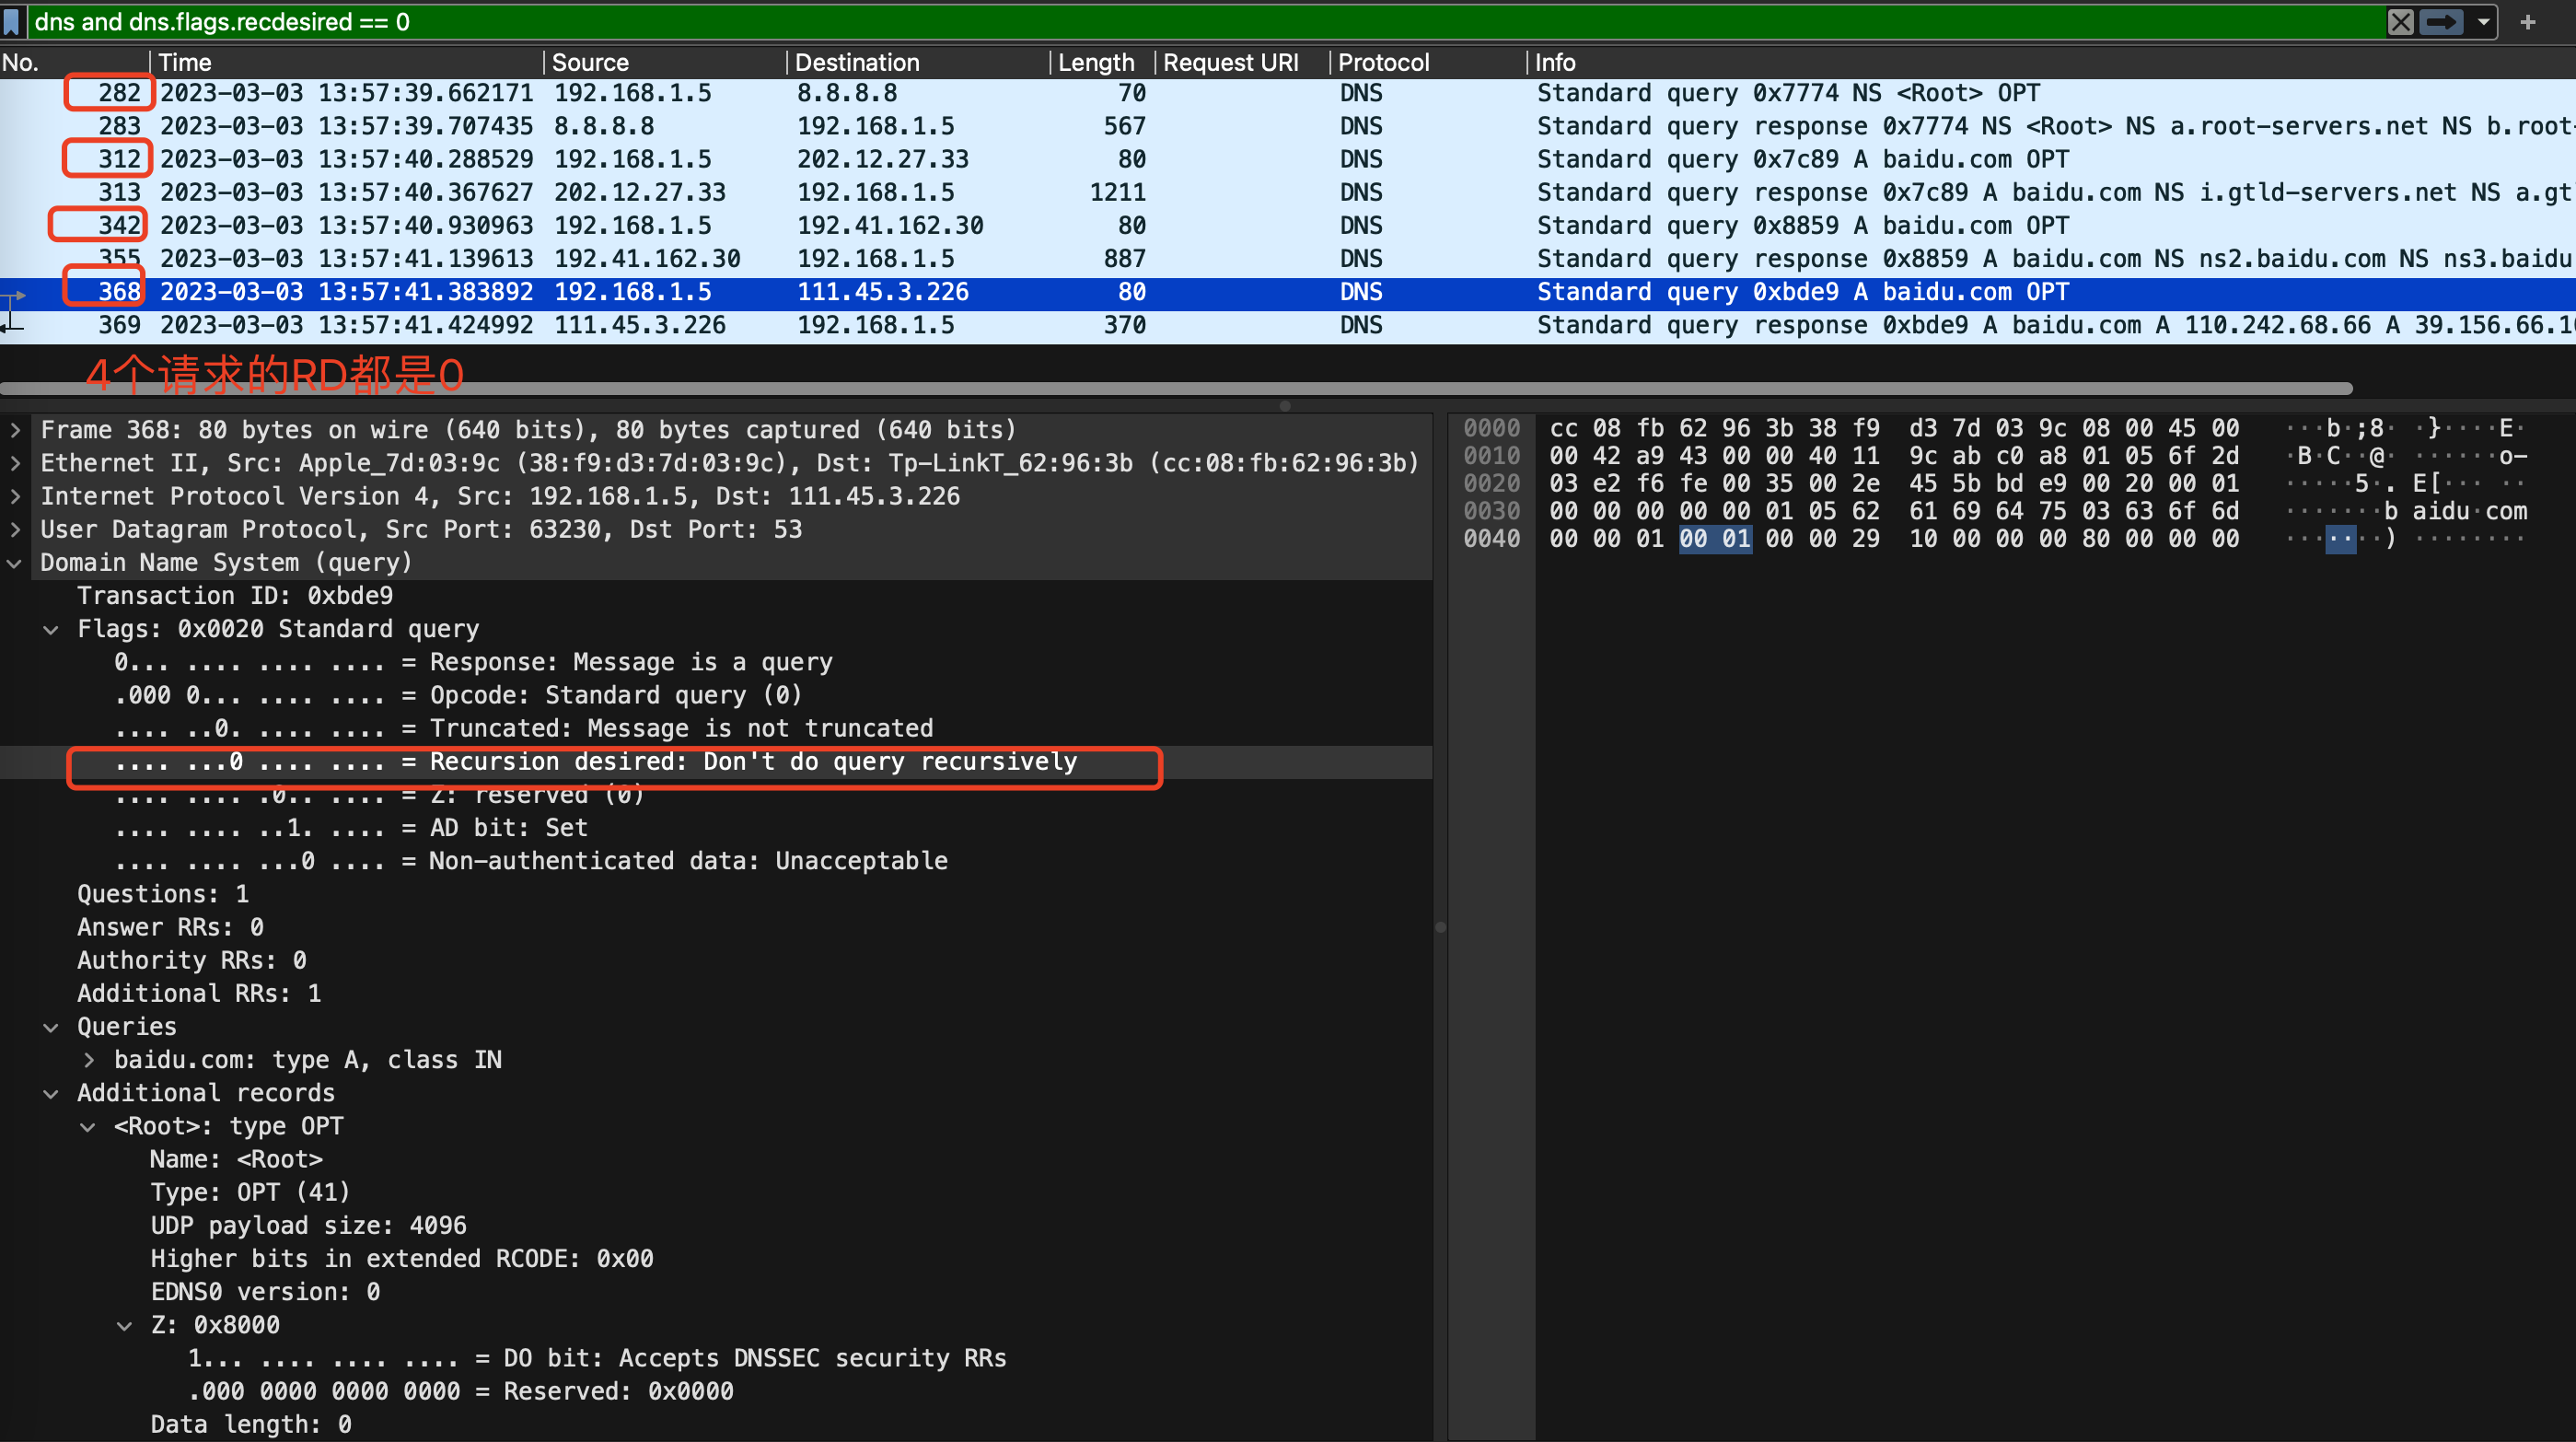The height and width of the screenshot is (1442, 2576).
Task: Expand the Frame 368 tree node
Action: pos(15,430)
